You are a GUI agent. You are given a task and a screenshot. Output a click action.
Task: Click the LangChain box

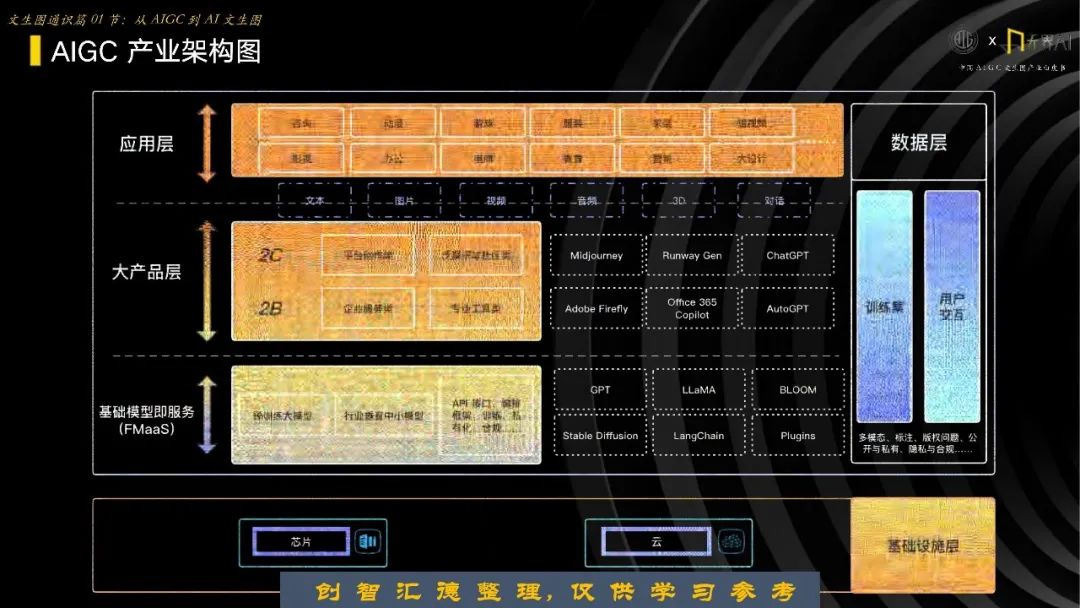[x=698, y=435]
